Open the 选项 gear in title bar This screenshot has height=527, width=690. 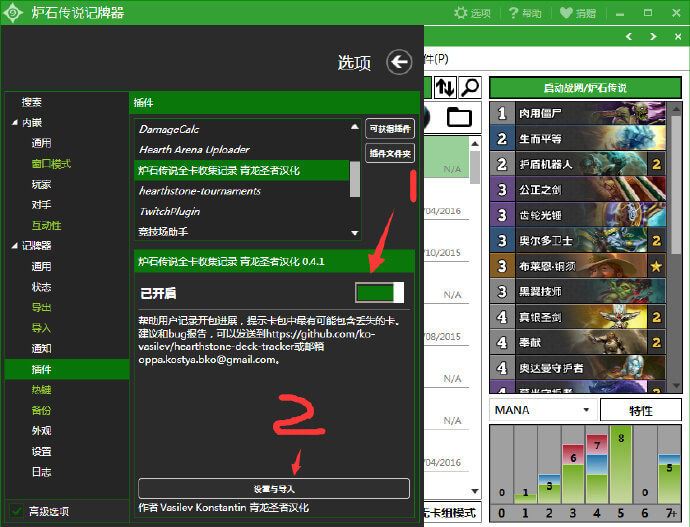[x=472, y=13]
